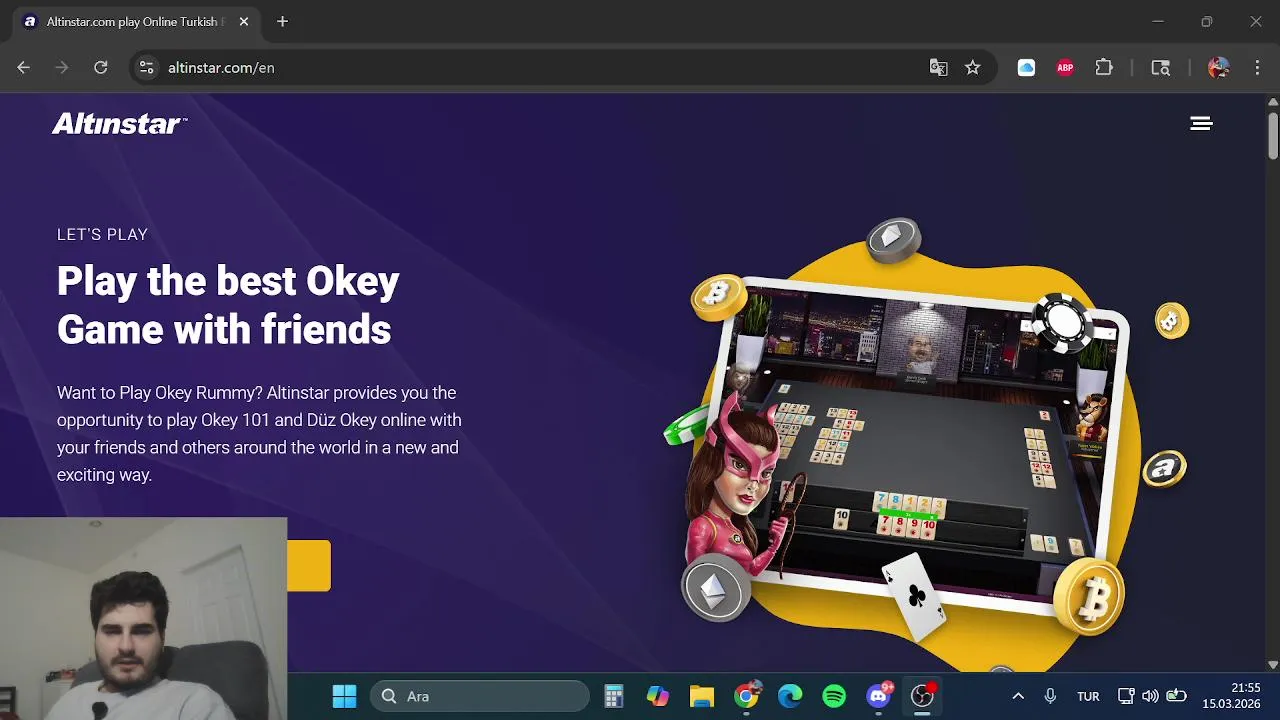The image size is (1280, 720).
Task: Open Microsoft Edge from the taskbar
Action: [x=790, y=696]
